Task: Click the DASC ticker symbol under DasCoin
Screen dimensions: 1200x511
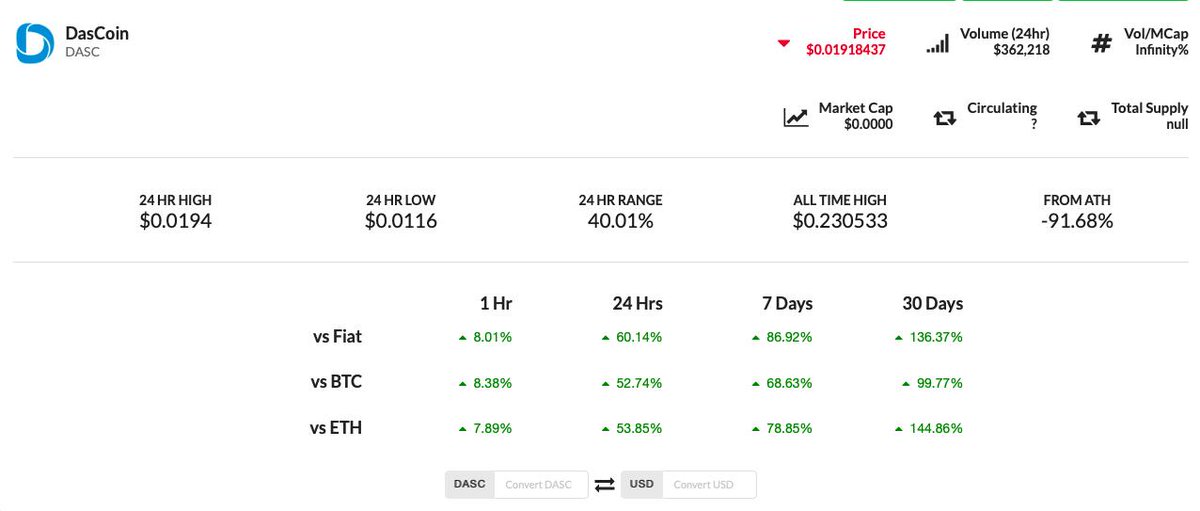Action: 82,51
